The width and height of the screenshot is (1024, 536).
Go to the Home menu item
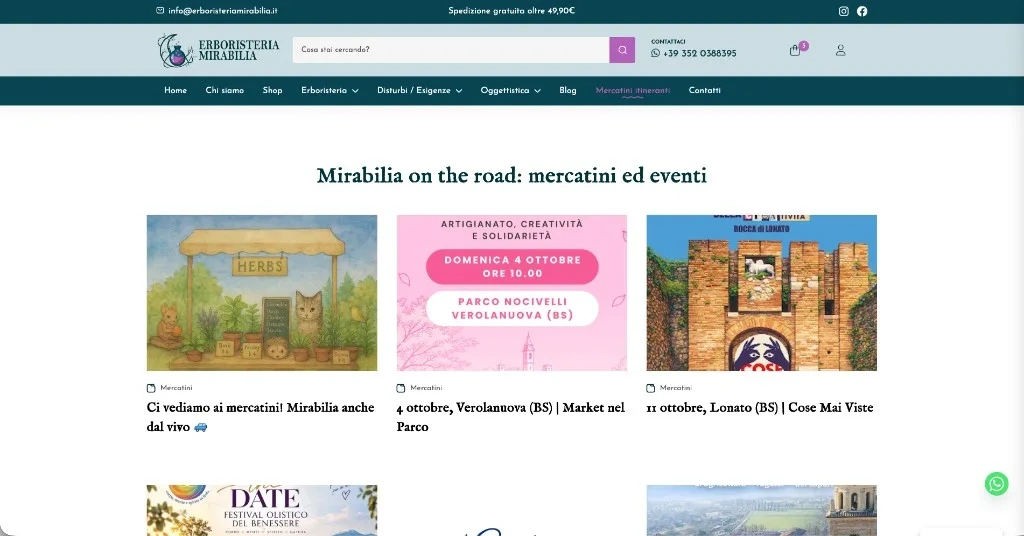point(175,91)
